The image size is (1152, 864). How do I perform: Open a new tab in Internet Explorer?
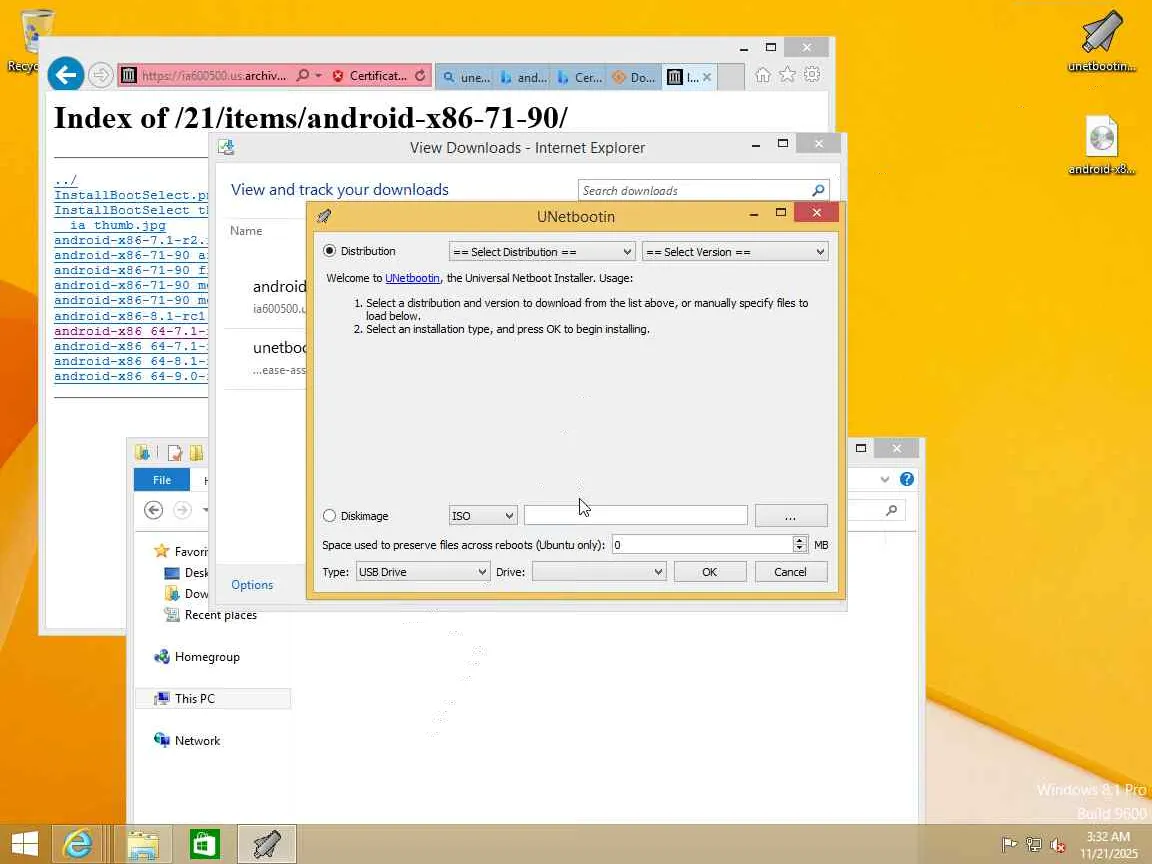coord(730,77)
